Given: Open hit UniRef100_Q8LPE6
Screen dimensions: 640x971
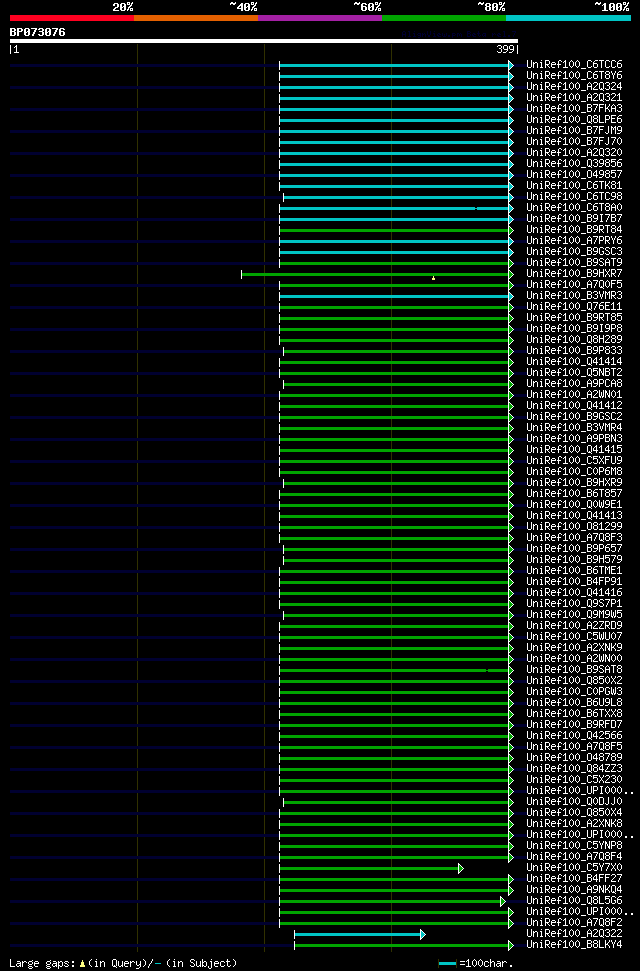Looking at the screenshot, I should coord(574,120).
